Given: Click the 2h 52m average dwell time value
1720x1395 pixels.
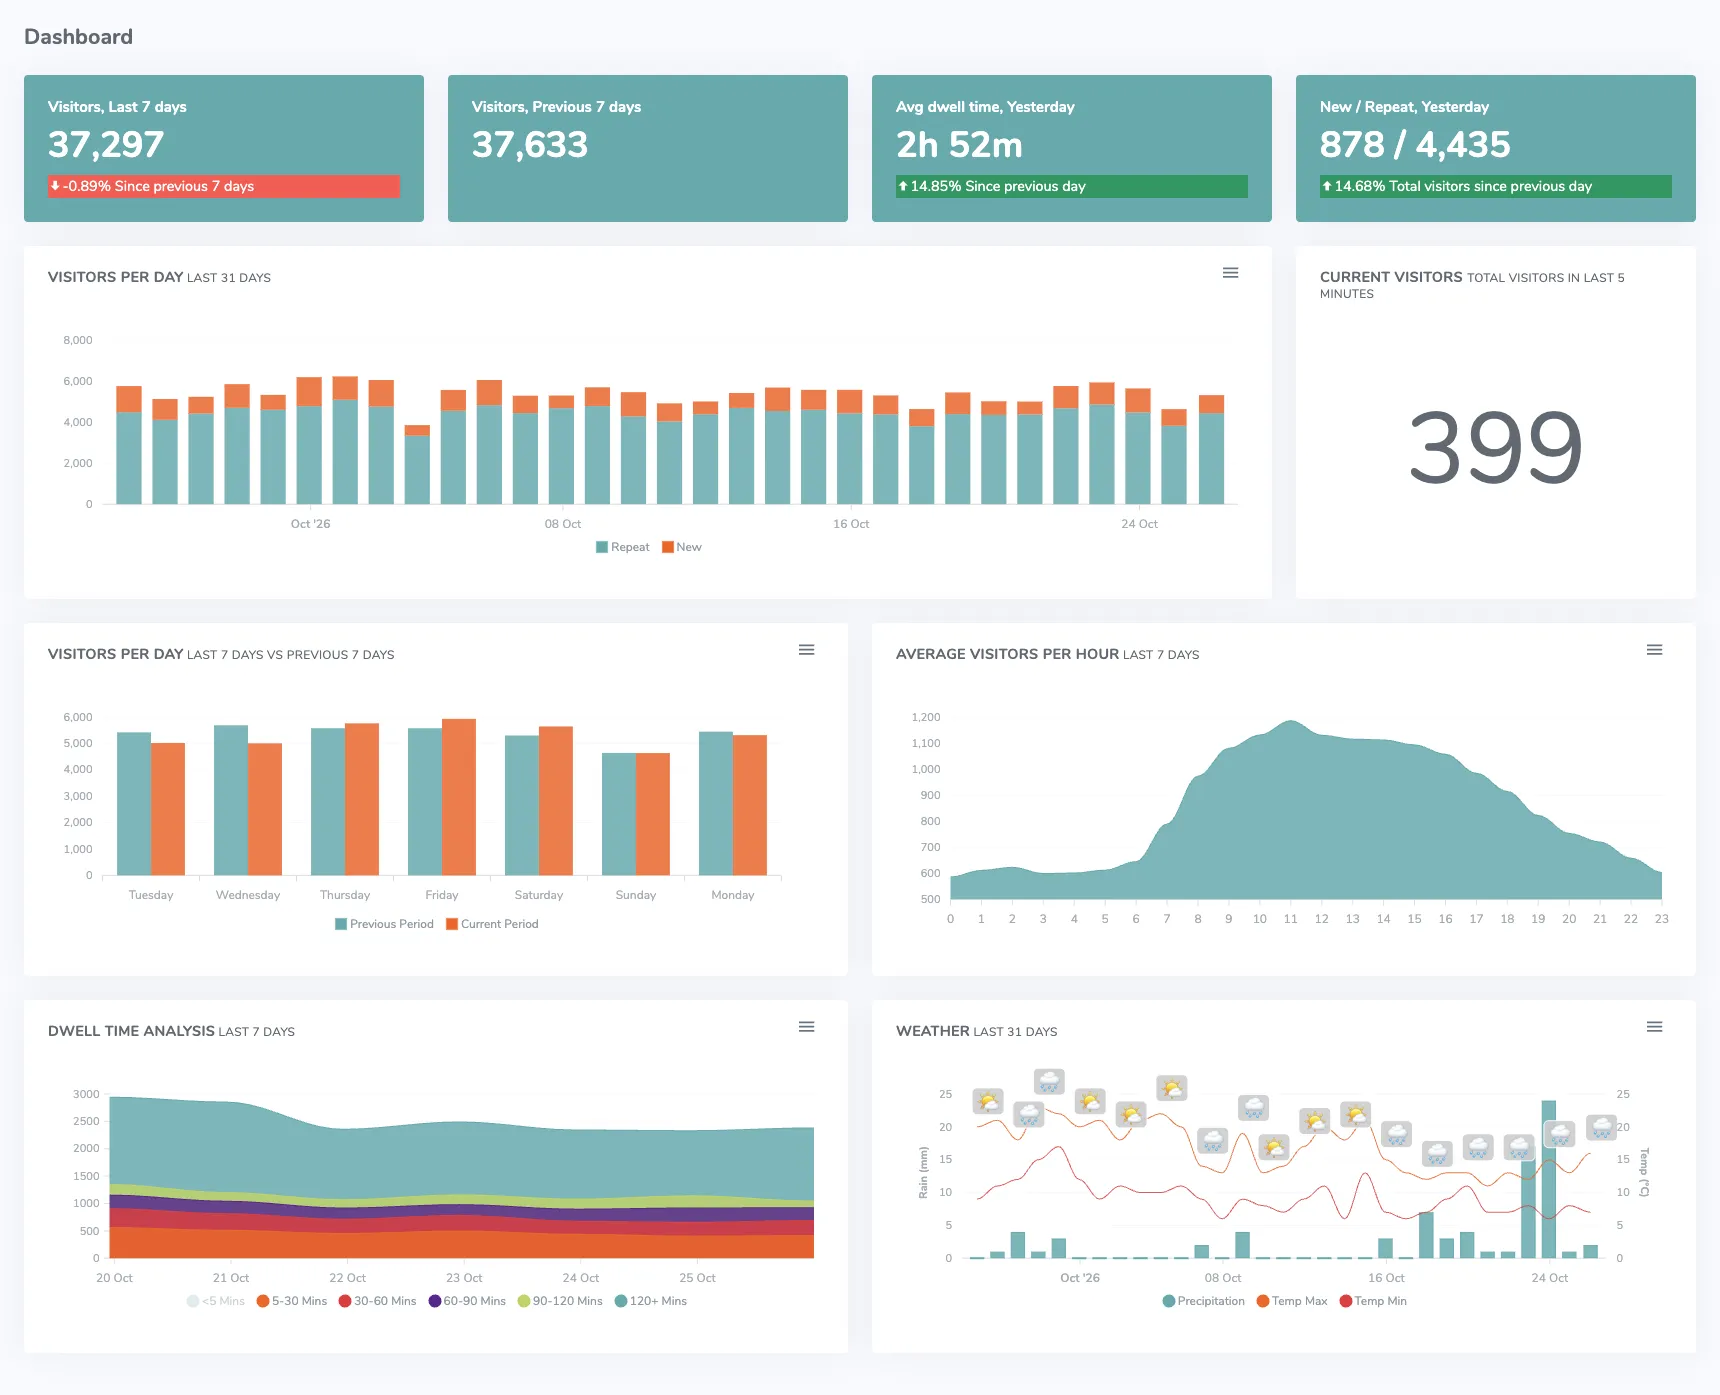Looking at the screenshot, I should point(959,145).
